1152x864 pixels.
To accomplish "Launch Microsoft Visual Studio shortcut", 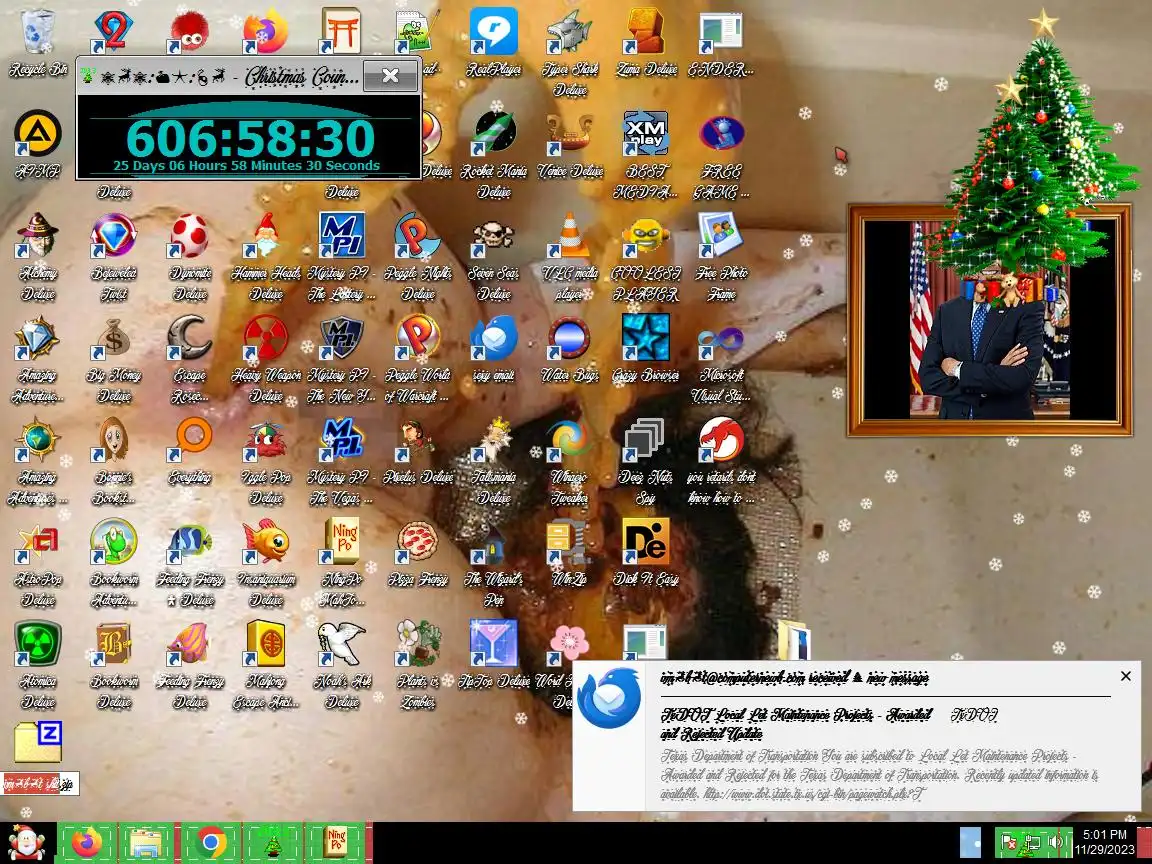I will coord(722,359).
